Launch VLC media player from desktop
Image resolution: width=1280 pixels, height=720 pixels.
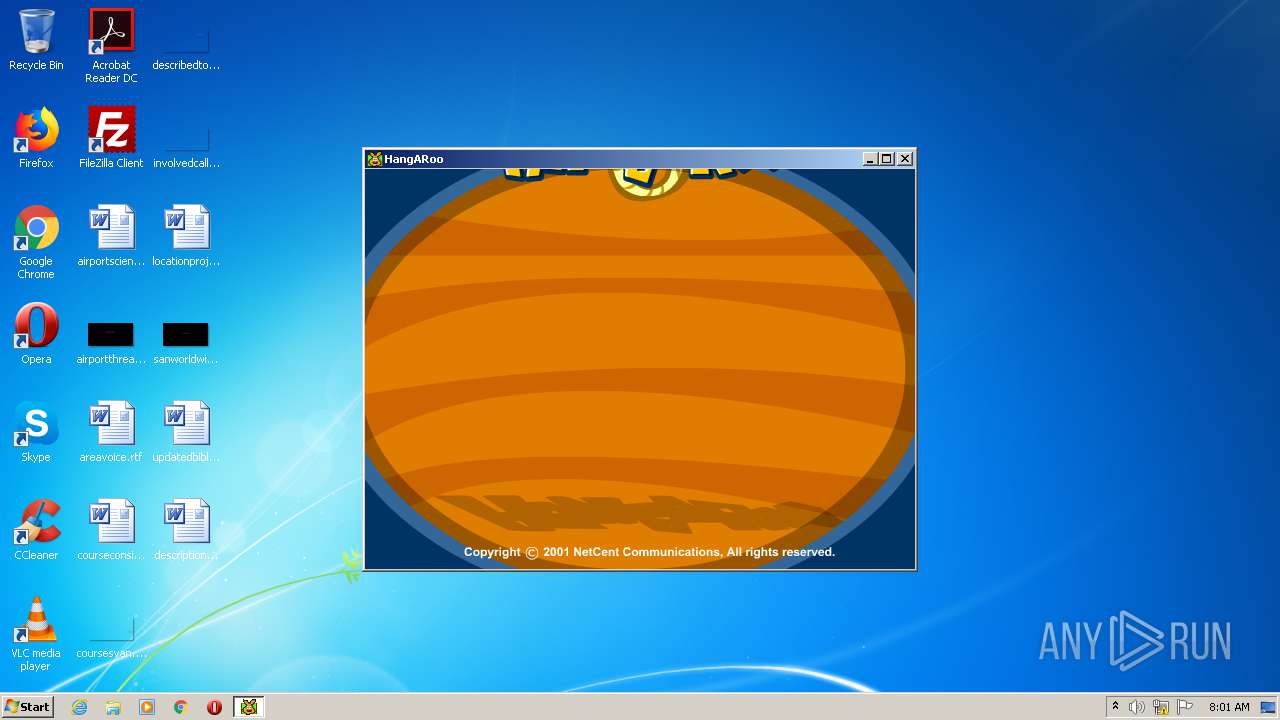tap(36, 634)
